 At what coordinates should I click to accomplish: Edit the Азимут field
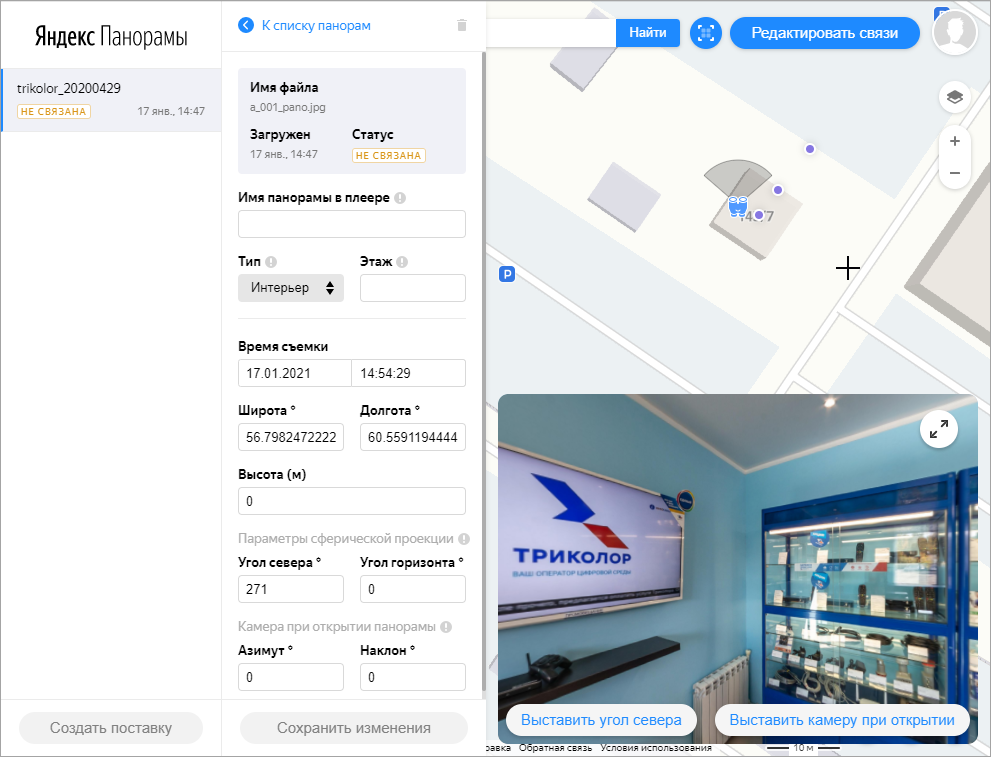[x=291, y=677]
